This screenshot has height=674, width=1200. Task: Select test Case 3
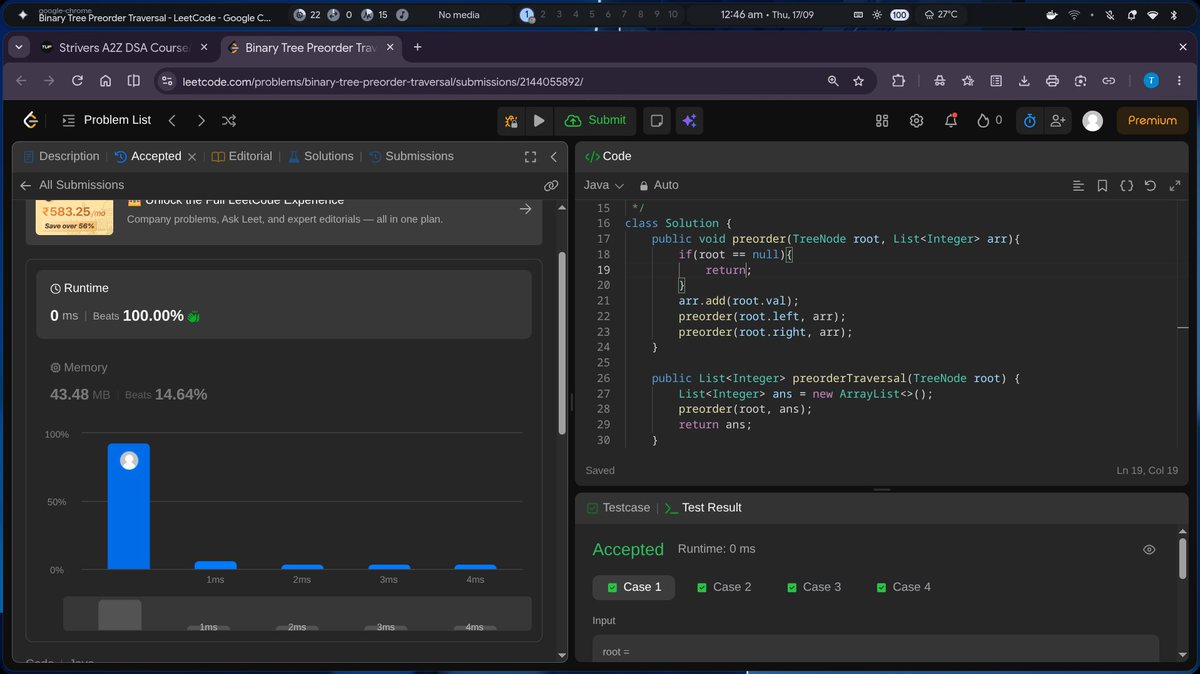point(814,587)
